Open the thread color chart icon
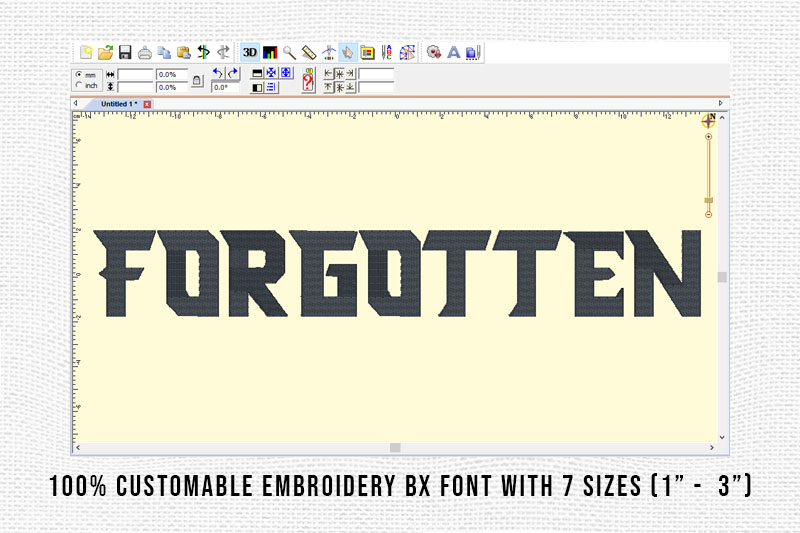 (270, 53)
